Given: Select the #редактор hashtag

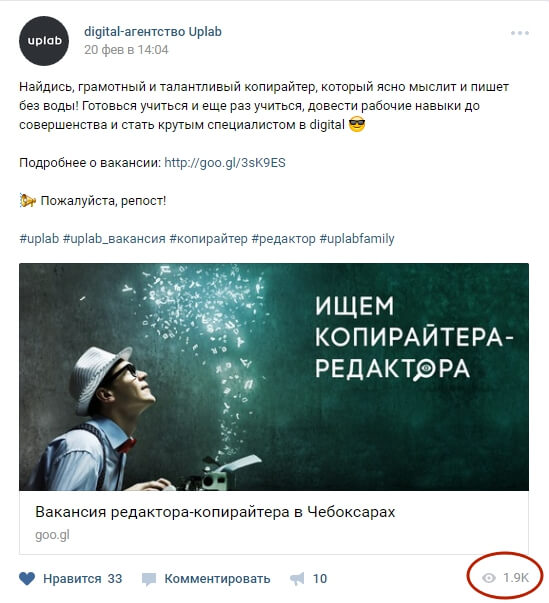Looking at the screenshot, I should click(x=284, y=239).
